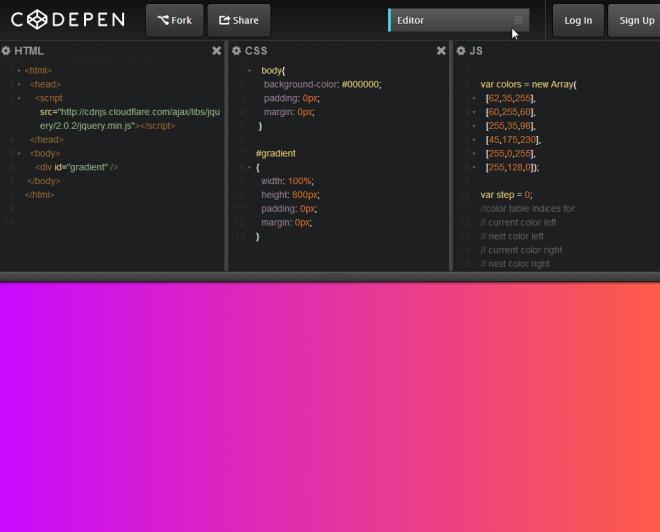The image size is (660, 532).
Task: Click the var step = 0; line
Action: (x=506, y=195)
